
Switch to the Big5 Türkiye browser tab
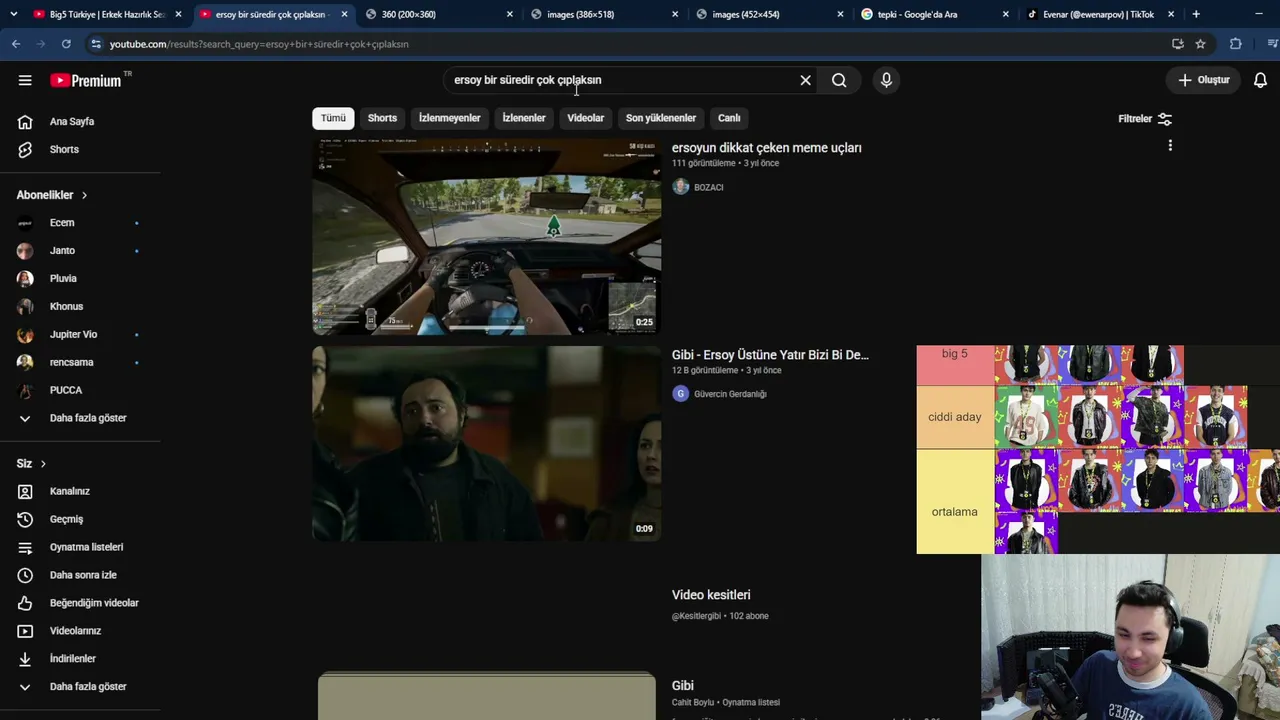coord(105,14)
